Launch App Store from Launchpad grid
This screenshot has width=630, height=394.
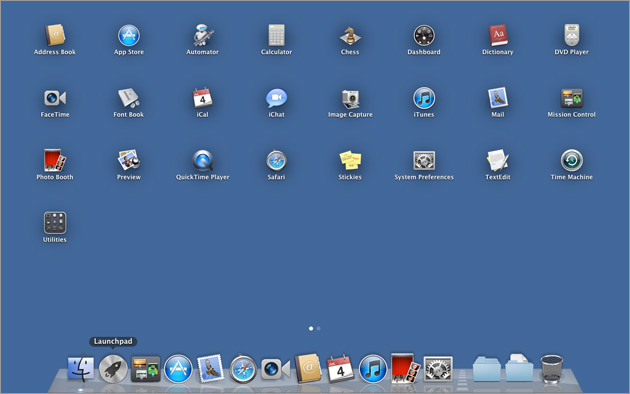(129, 35)
